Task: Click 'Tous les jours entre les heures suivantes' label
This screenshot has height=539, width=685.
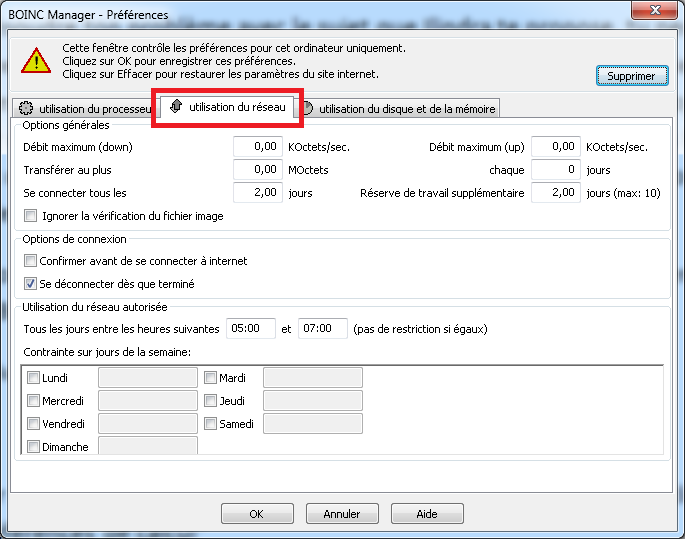Action: (x=121, y=329)
